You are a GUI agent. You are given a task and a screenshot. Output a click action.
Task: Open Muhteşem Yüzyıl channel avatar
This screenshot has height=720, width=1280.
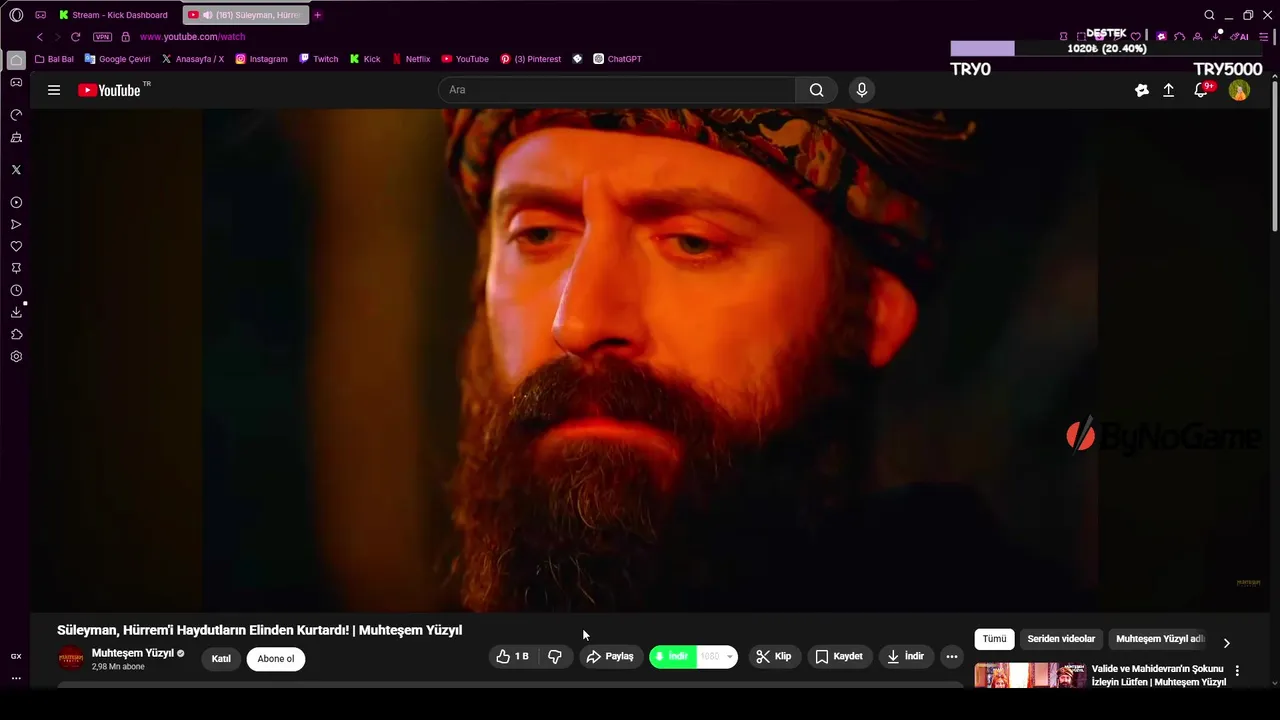click(x=71, y=658)
